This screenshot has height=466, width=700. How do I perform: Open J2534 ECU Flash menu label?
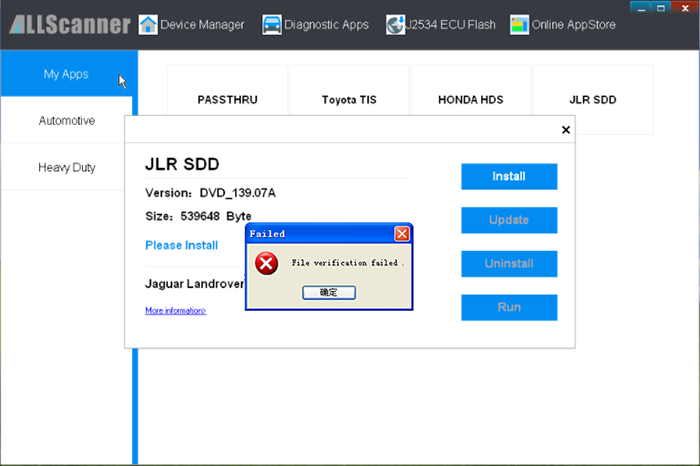[x=450, y=25]
